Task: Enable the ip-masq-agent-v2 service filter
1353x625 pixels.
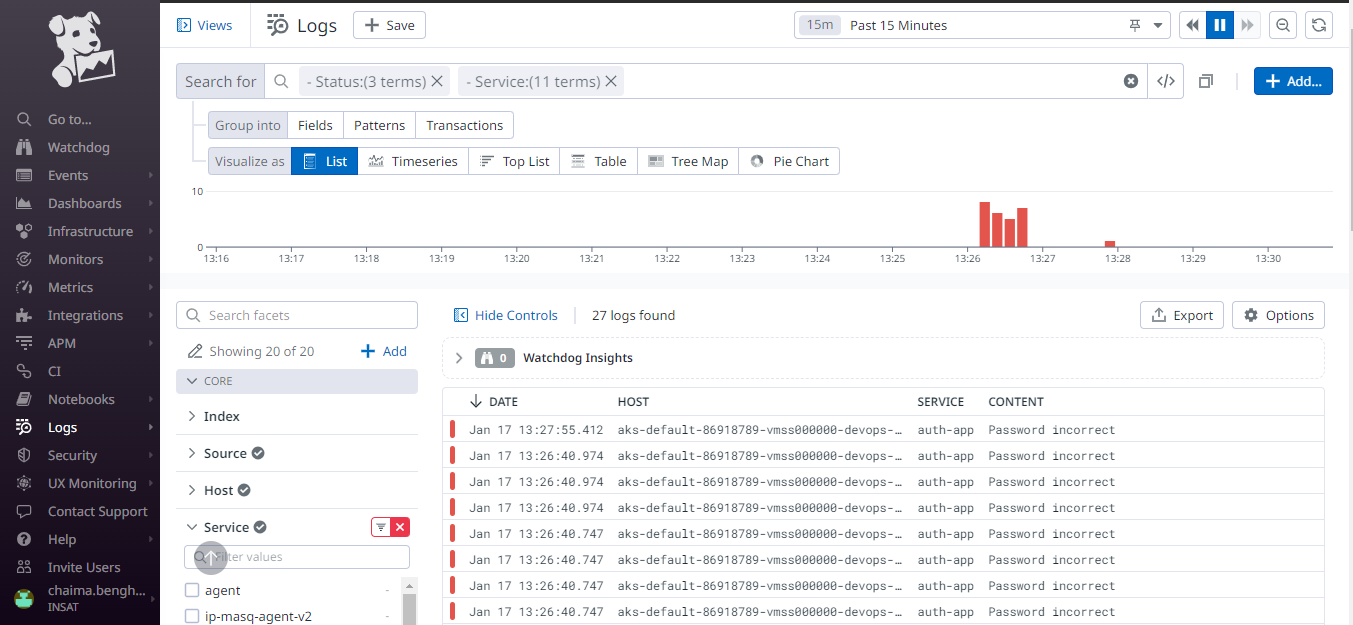Action: pos(191,616)
